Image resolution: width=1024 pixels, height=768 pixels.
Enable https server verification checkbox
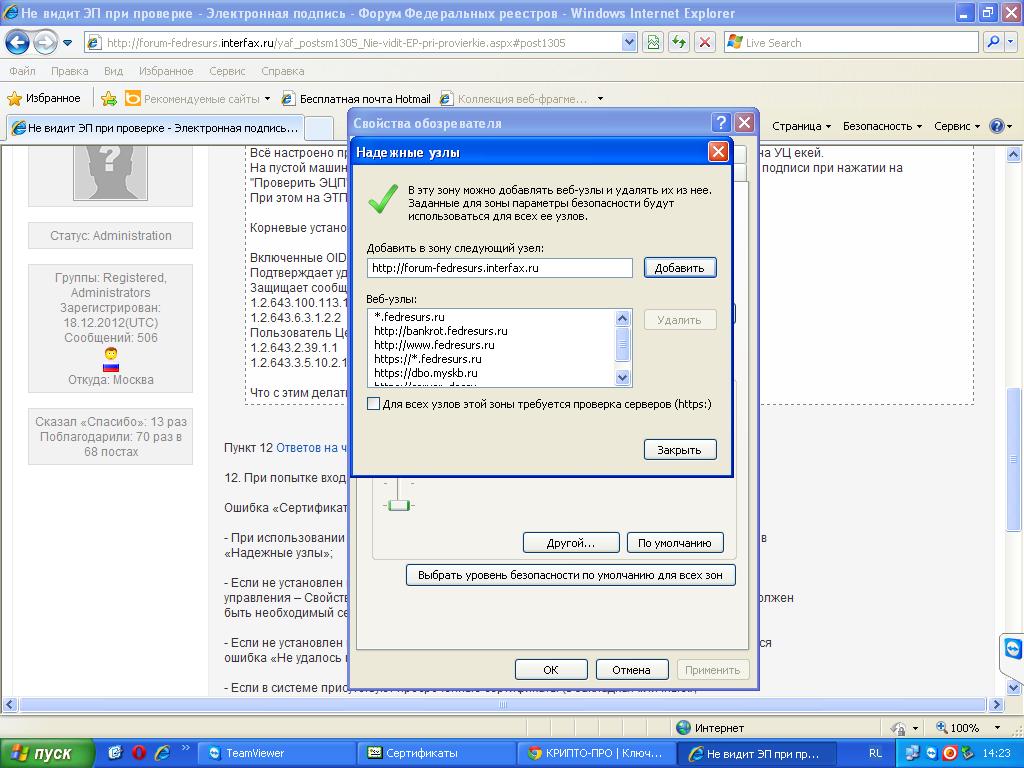click(374, 404)
